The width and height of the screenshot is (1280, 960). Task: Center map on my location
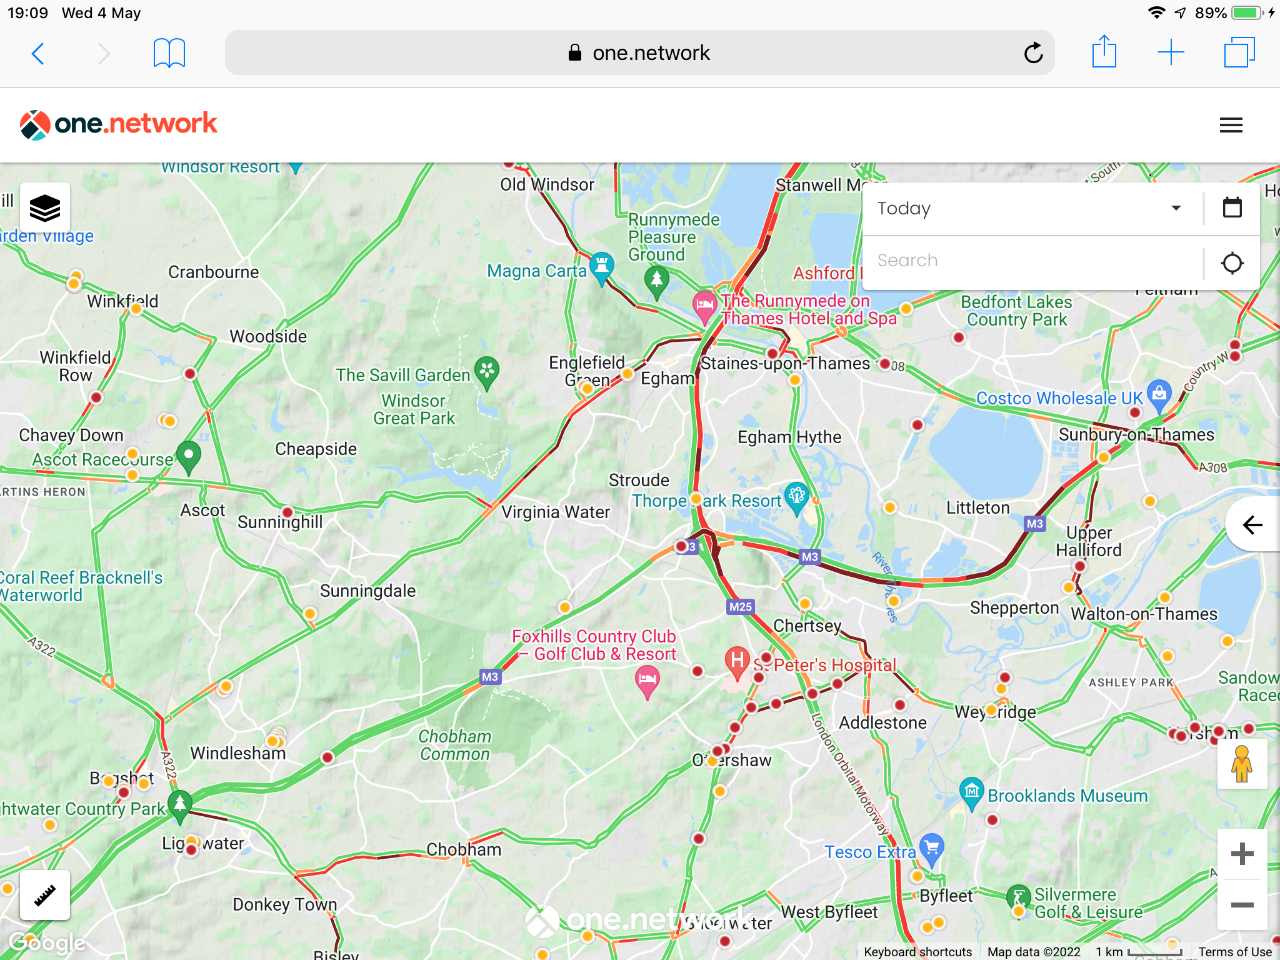click(x=1232, y=262)
